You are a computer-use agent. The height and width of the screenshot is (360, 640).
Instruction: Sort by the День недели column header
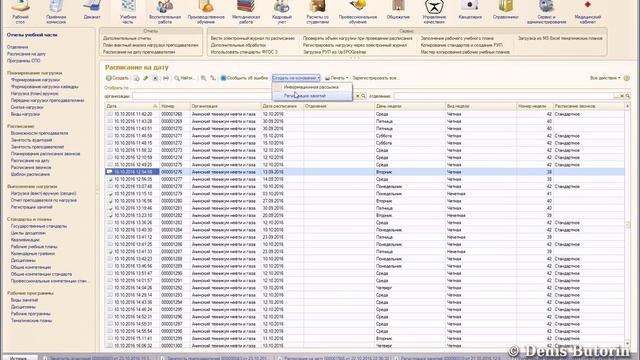[x=409, y=106]
